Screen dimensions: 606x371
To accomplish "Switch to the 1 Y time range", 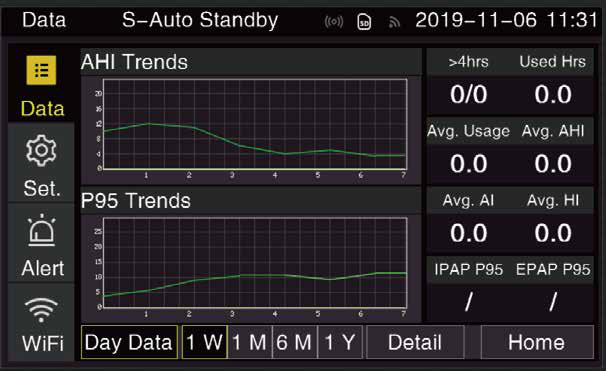I will 340,342.
